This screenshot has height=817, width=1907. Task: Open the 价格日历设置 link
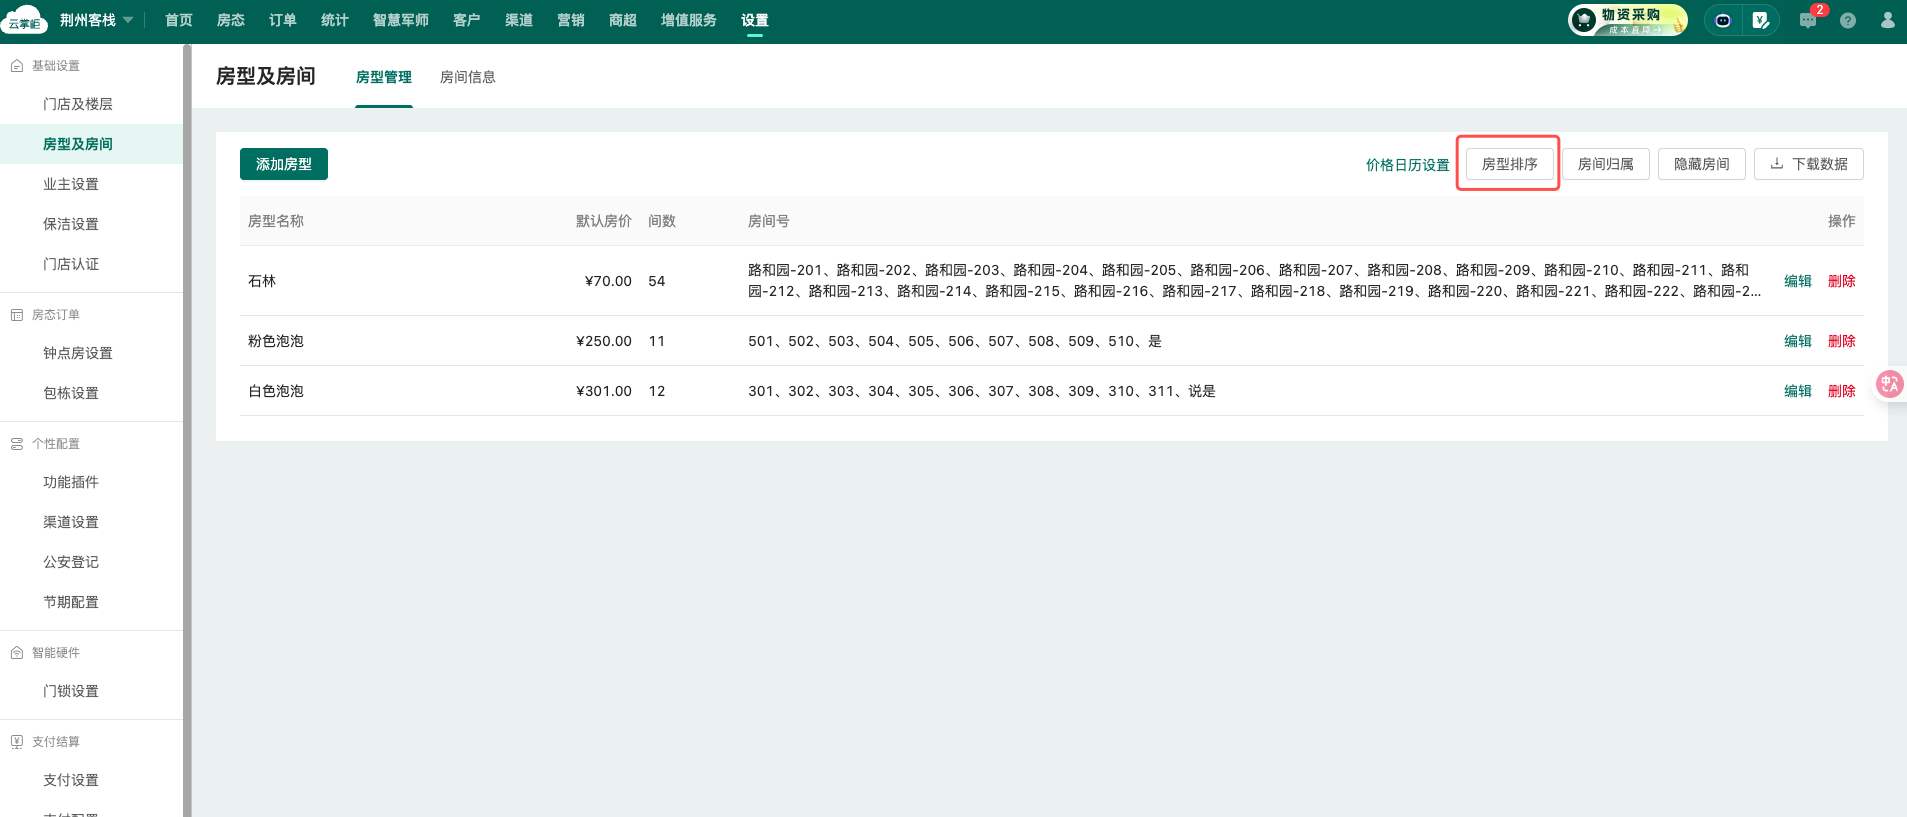(1407, 165)
